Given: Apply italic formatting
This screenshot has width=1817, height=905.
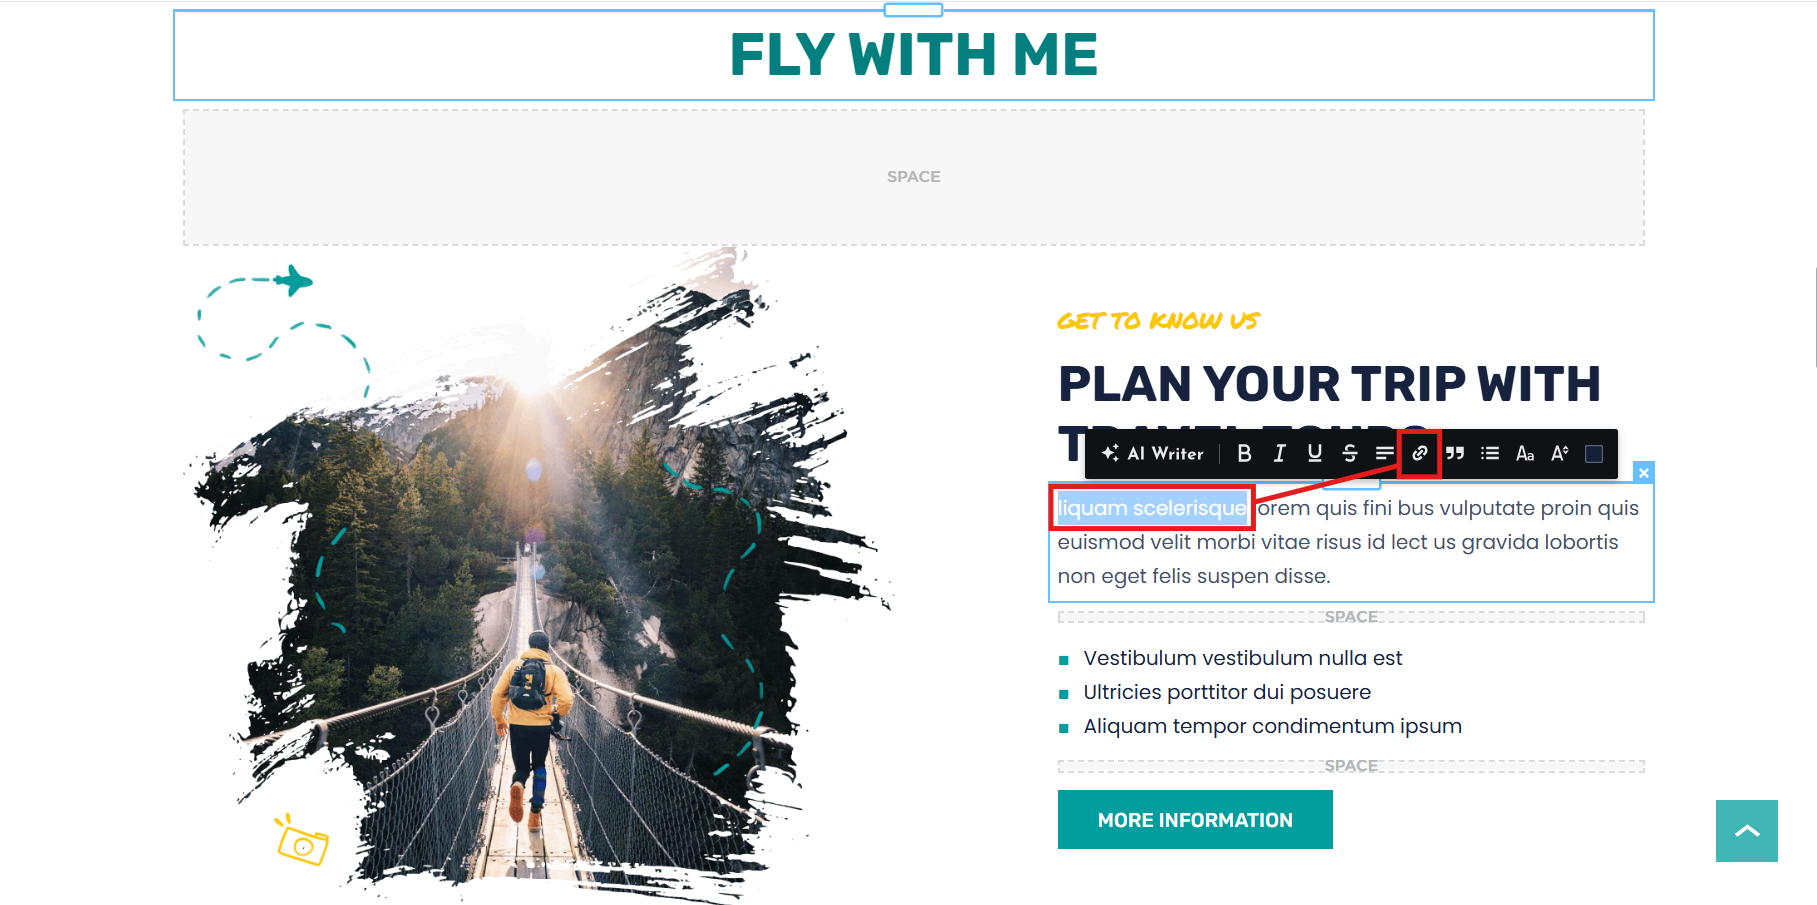Looking at the screenshot, I should pyautogui.click(x=1279, y=453).
